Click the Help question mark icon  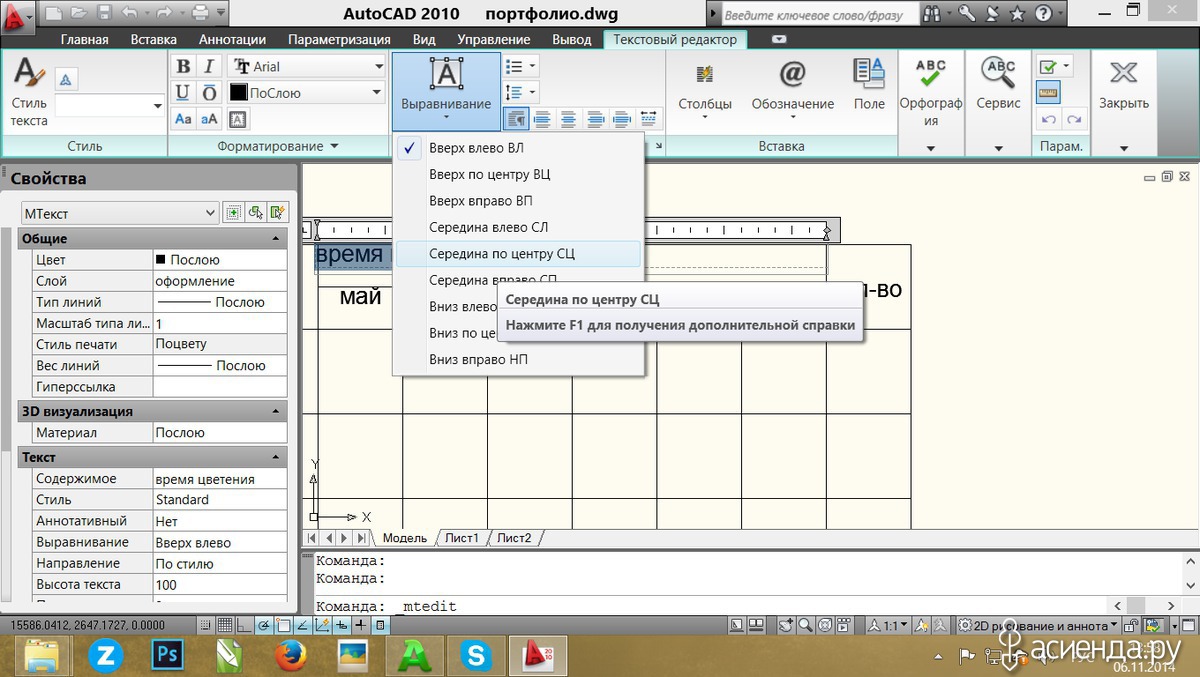tap(1042, 15)
